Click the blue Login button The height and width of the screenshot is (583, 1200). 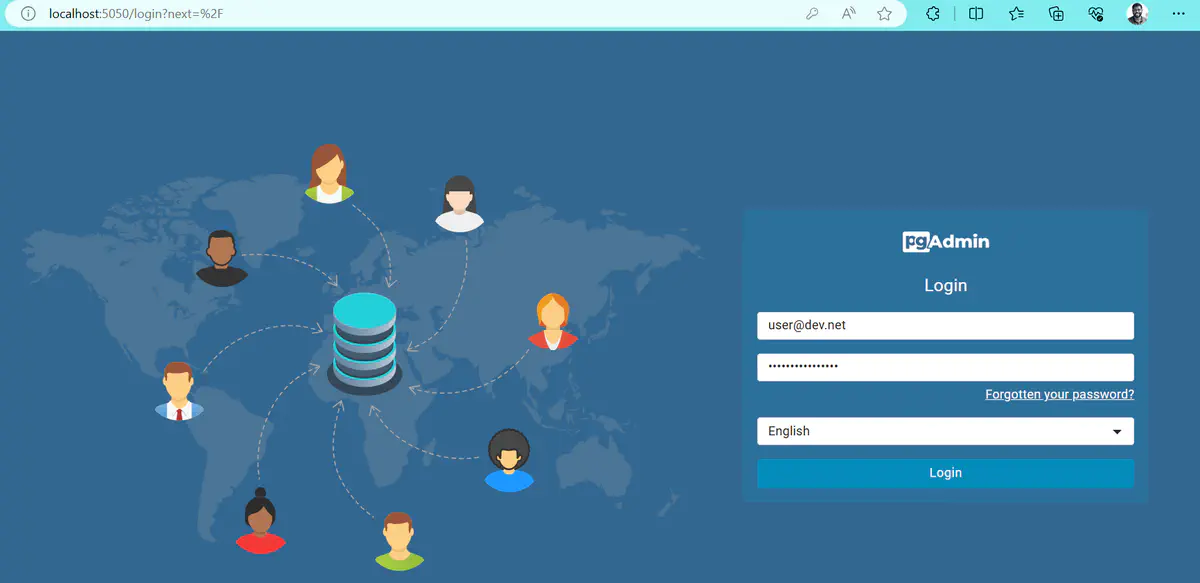(945, 473)
